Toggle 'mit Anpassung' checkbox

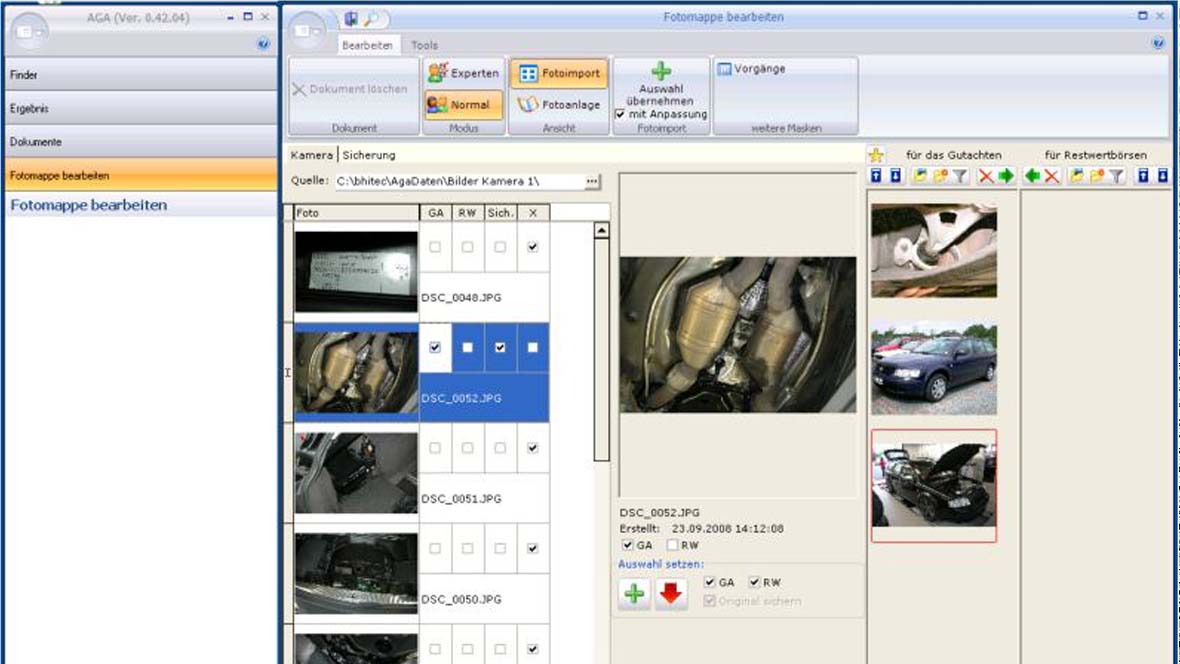coord(620,114)
